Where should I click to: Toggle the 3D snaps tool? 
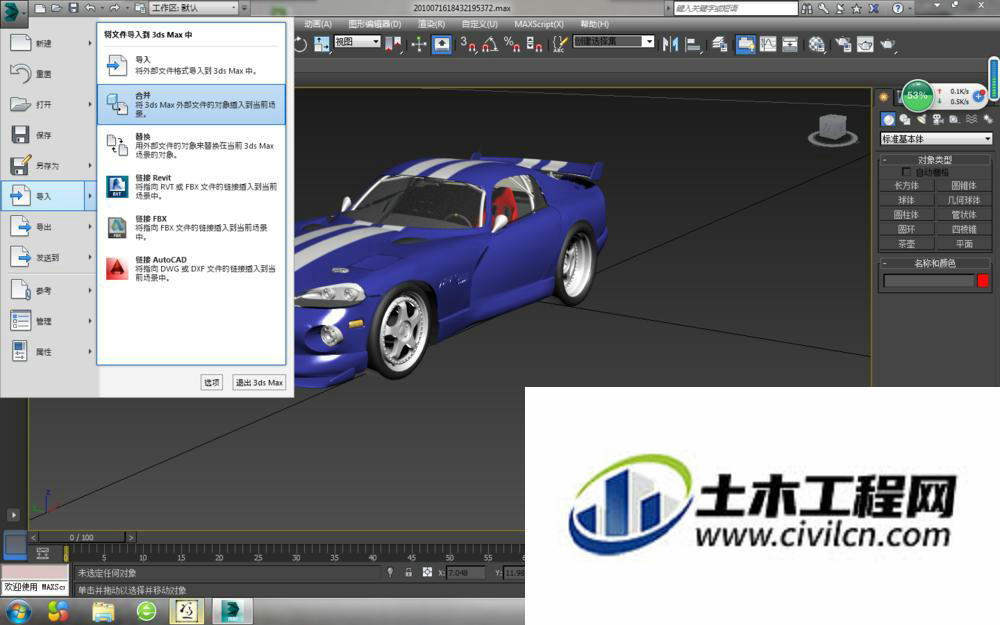[467, 44]
